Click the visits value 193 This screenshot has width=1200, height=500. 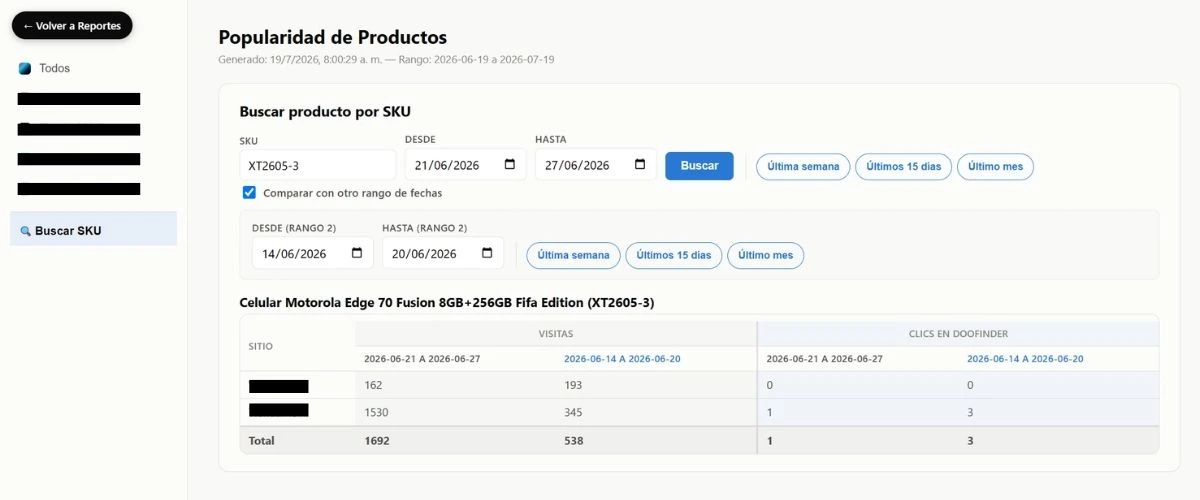(x=573, y=385)
